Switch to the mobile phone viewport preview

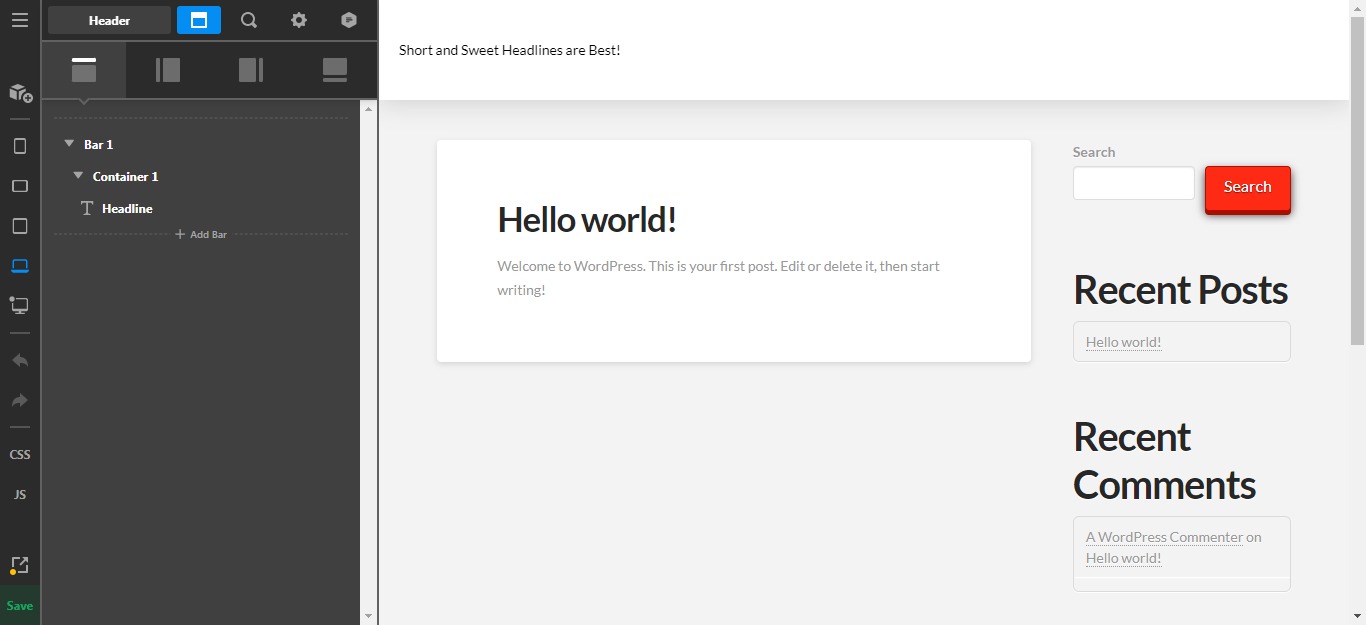tap(20, 146)
